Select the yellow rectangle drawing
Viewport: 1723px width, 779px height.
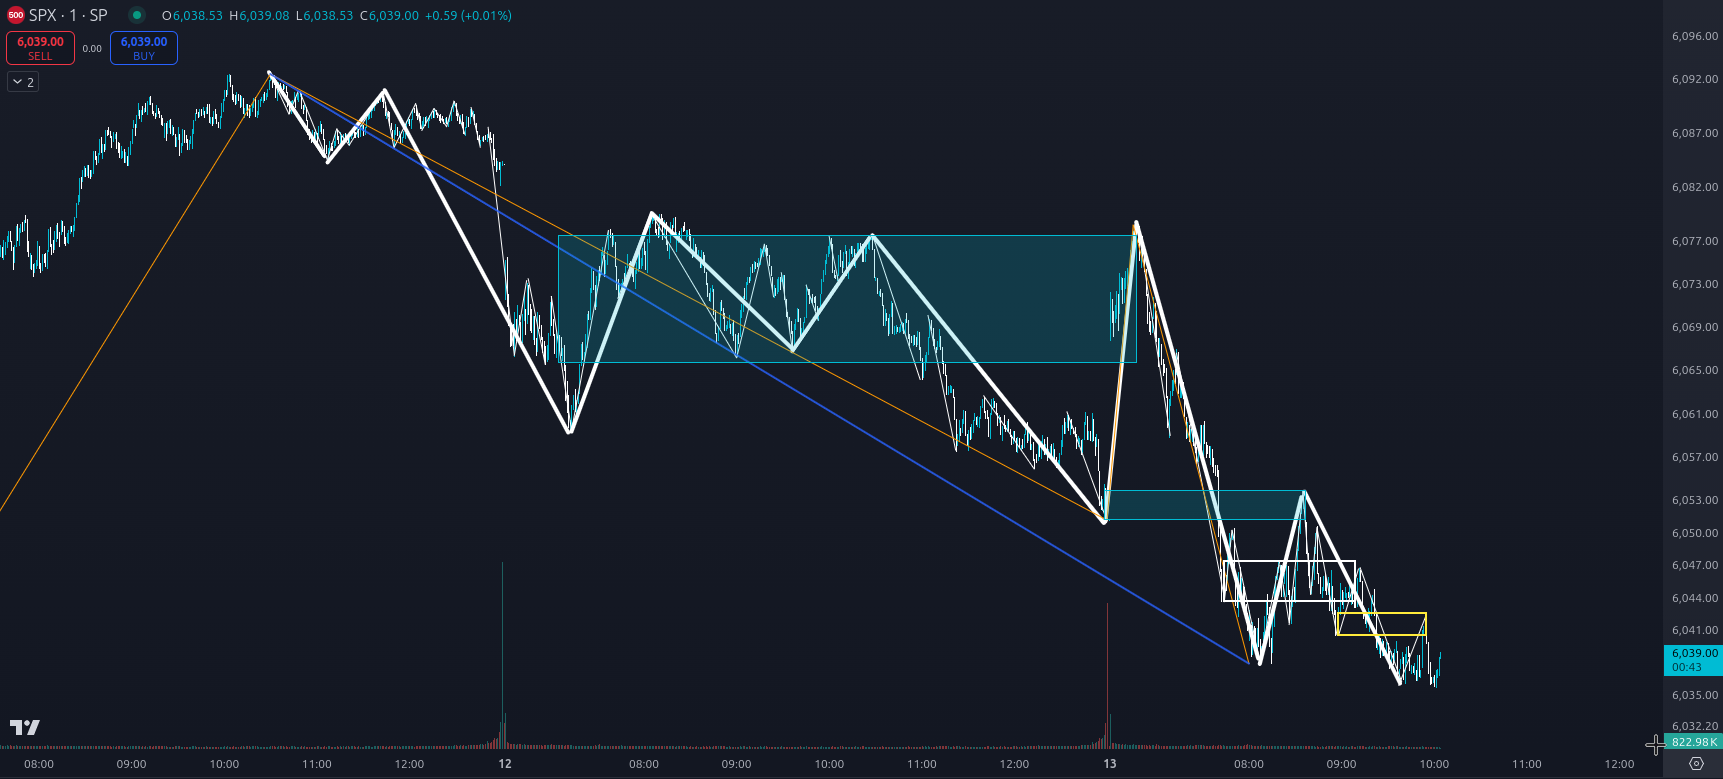click(1381, 613)
